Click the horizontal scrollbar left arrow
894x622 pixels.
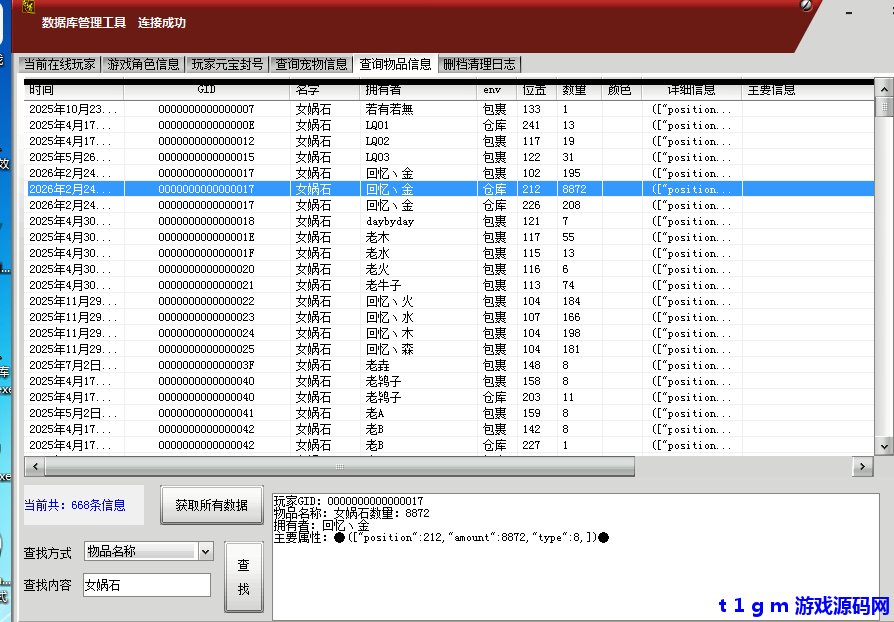pos(34,467)
